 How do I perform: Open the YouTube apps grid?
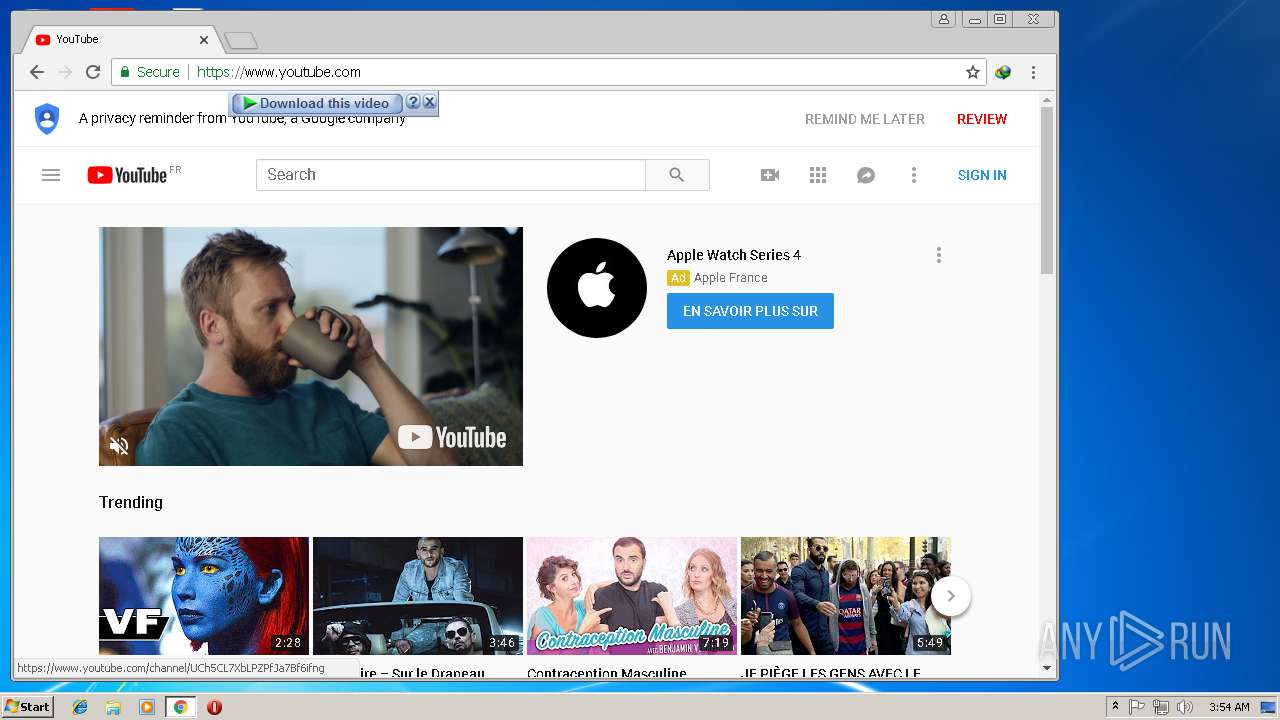(x=818, y=175)
